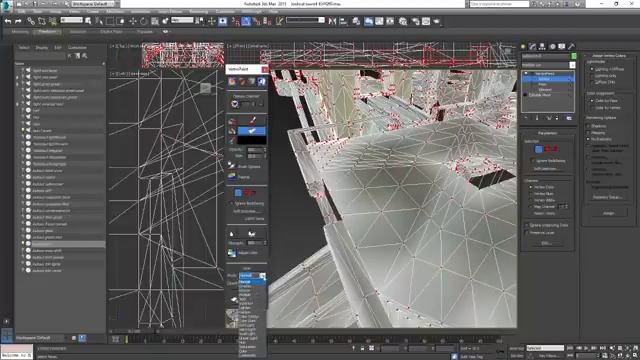Click the Redo arrow in main toolbar

[18, 21]
